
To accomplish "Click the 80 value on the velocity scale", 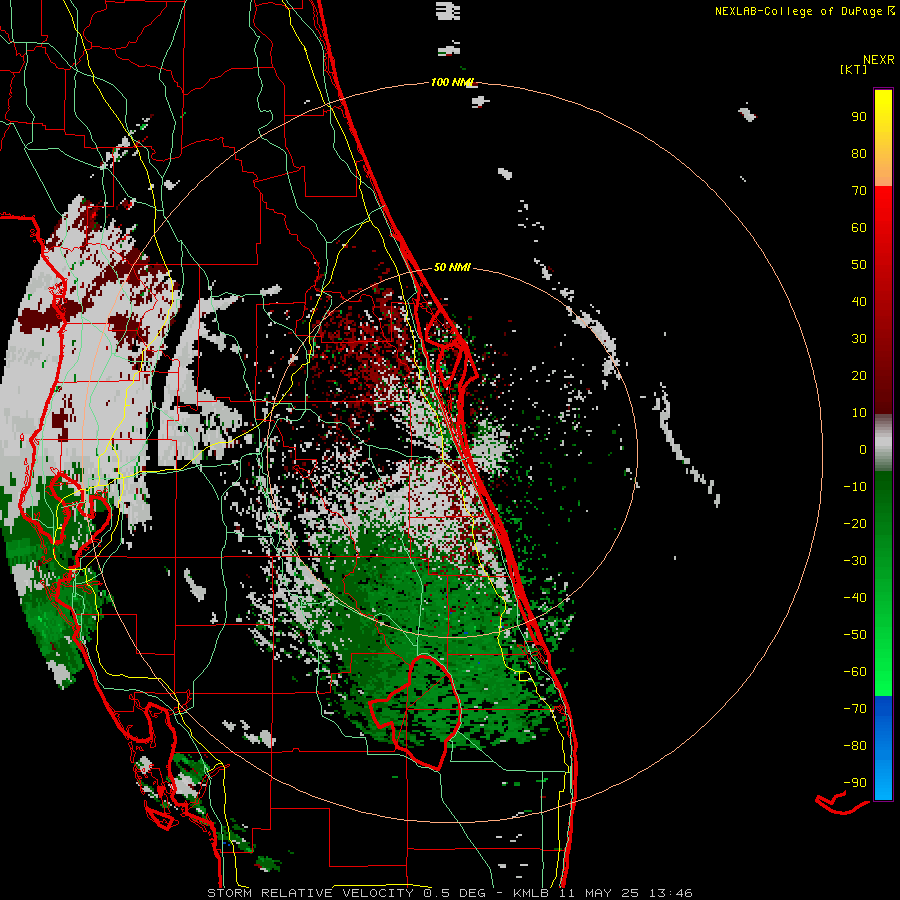I will [x=859, y=153].
